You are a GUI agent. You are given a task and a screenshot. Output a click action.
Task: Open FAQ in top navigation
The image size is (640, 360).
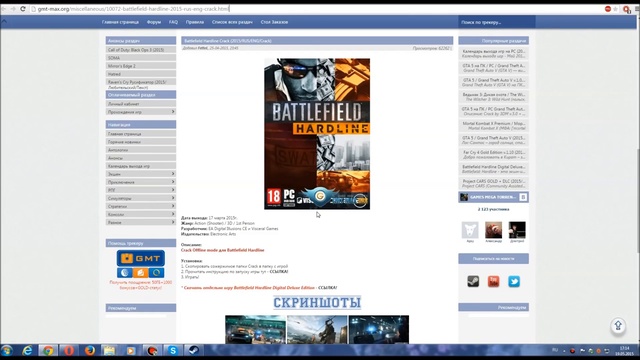[x=173, y=22]
